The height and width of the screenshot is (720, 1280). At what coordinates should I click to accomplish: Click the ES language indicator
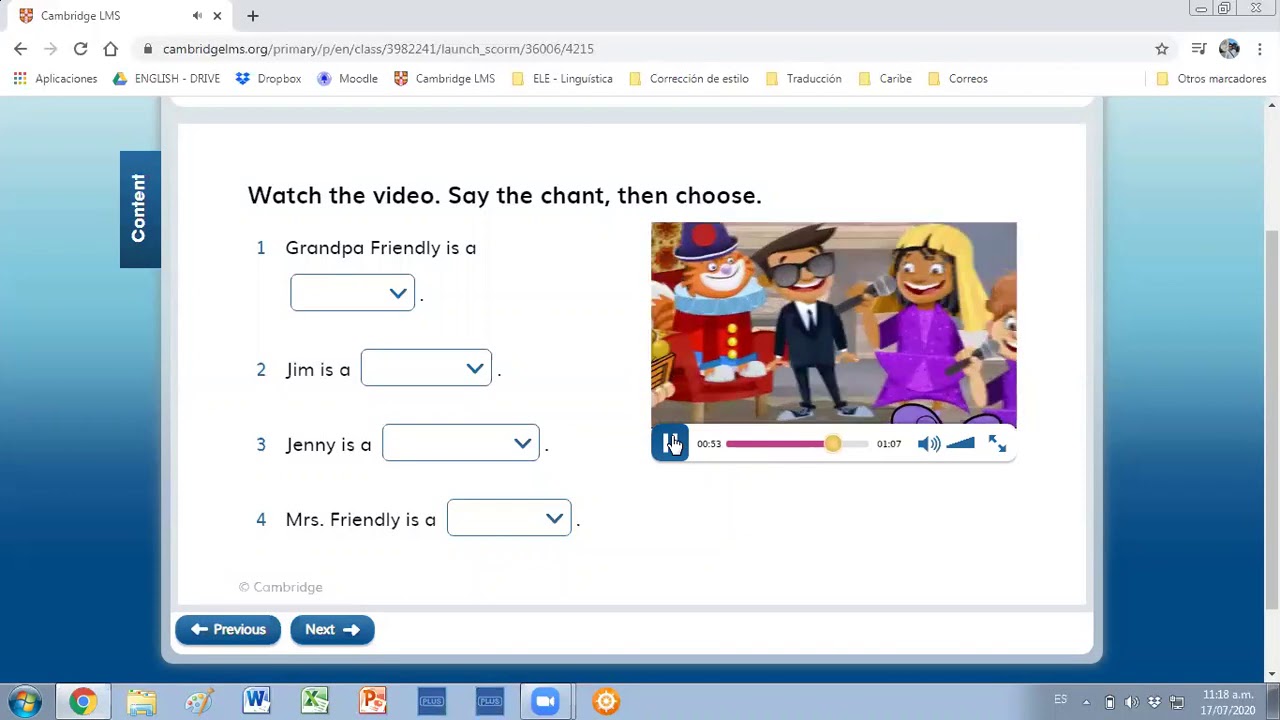(x=1060, y=699)
